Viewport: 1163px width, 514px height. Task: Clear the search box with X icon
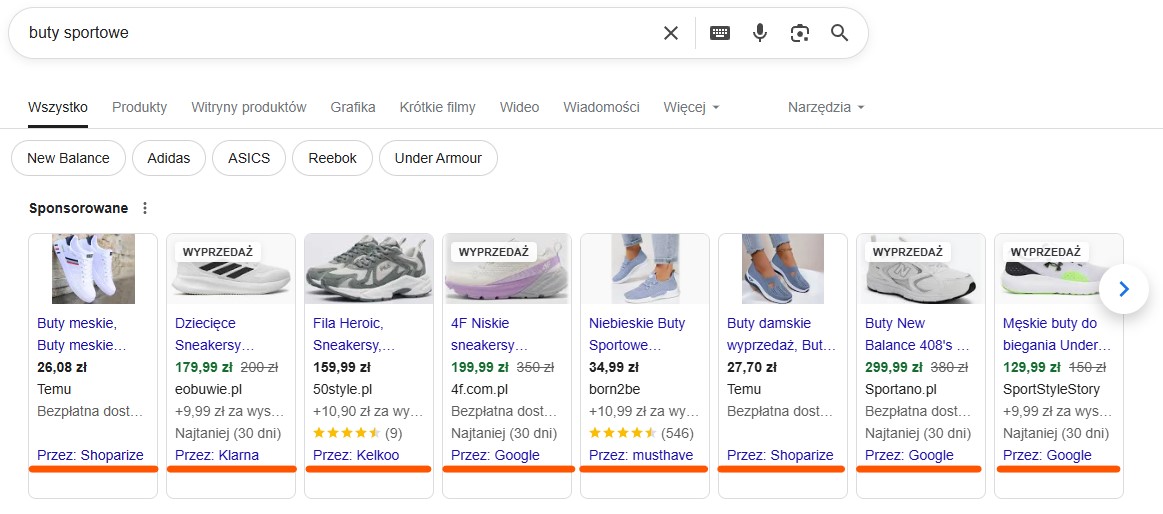671,33
